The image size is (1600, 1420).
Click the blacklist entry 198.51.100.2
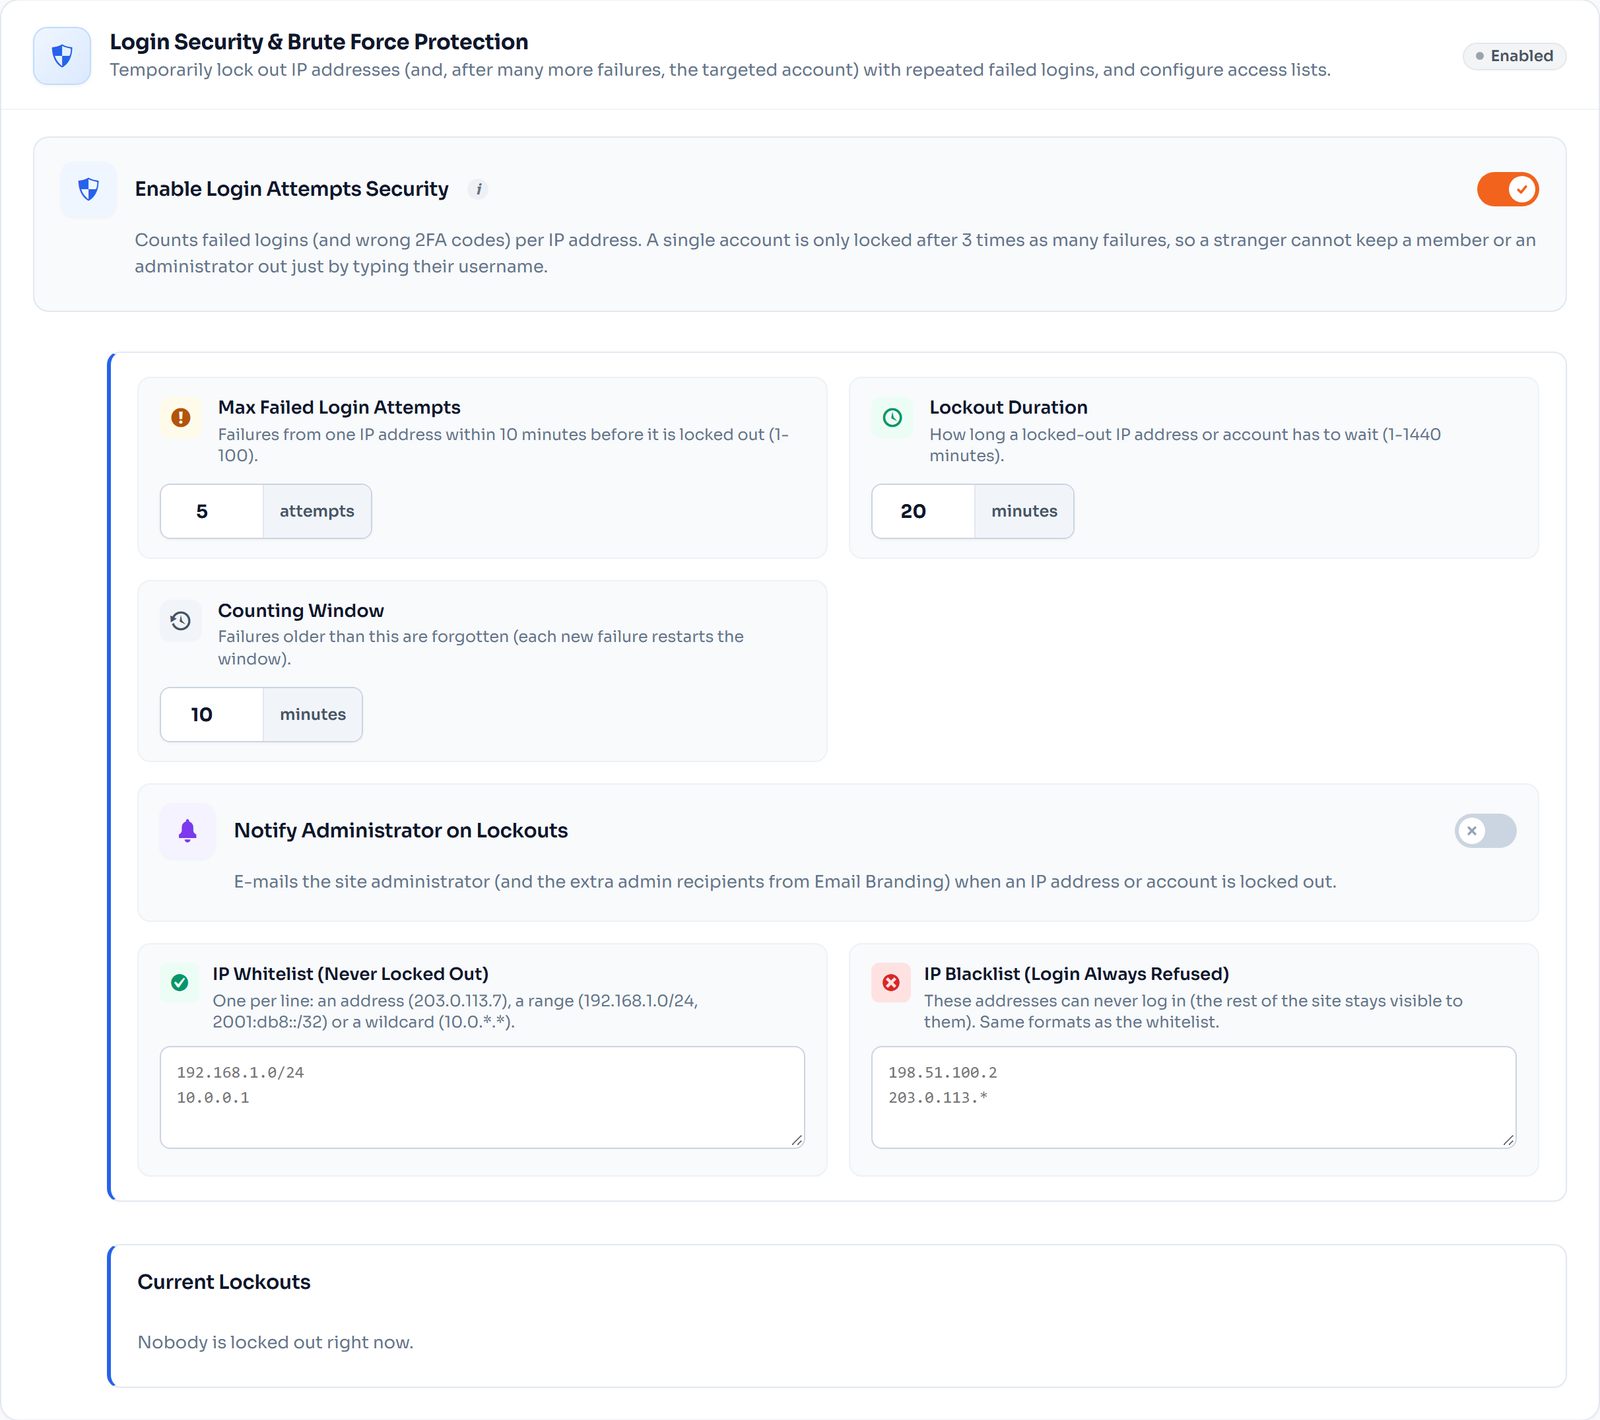(x=942, y=1072)
